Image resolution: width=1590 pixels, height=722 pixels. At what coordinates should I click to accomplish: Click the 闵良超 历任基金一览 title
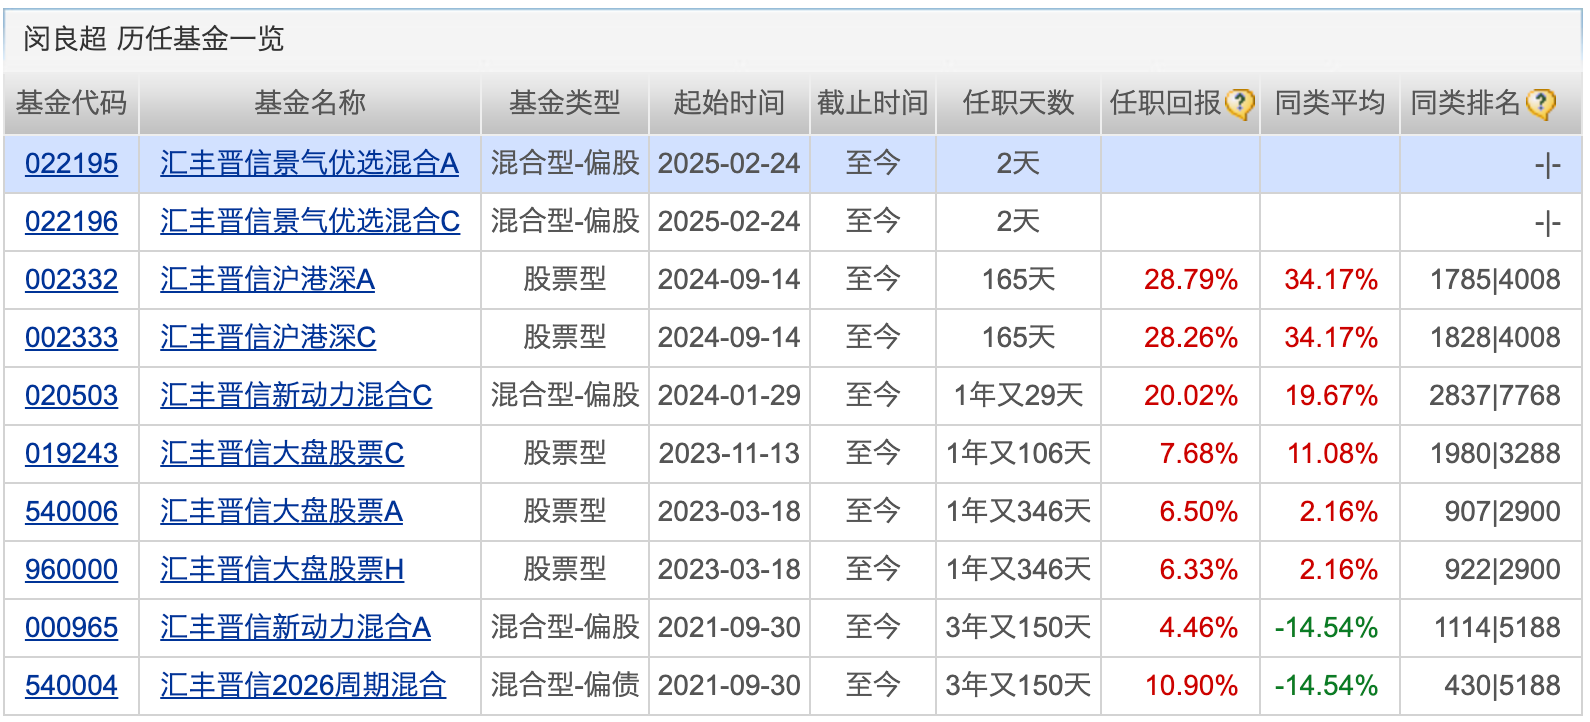point(154,39)
